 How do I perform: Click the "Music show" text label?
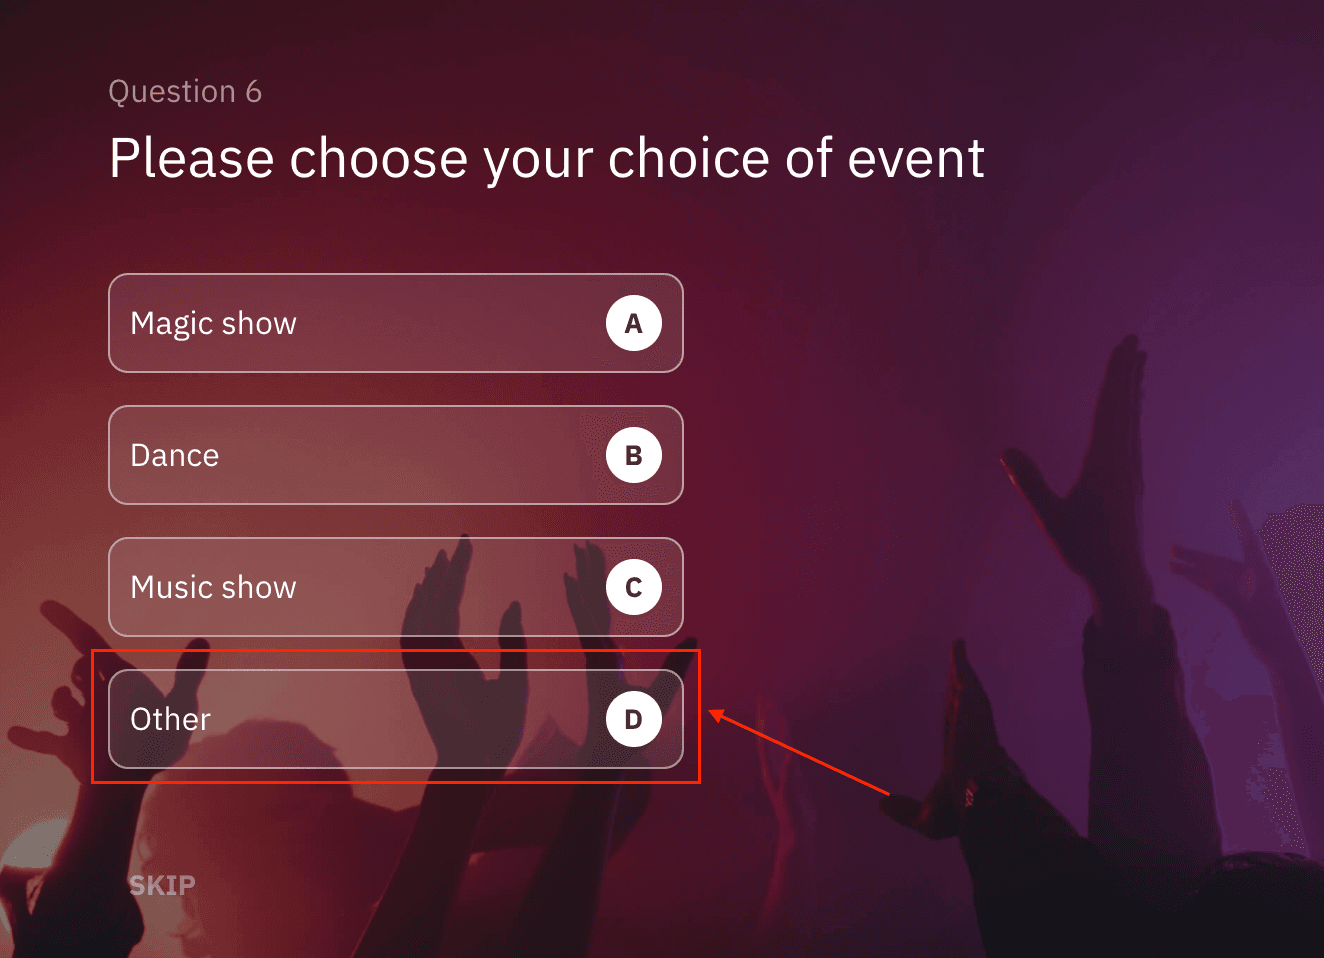[213, 588]
